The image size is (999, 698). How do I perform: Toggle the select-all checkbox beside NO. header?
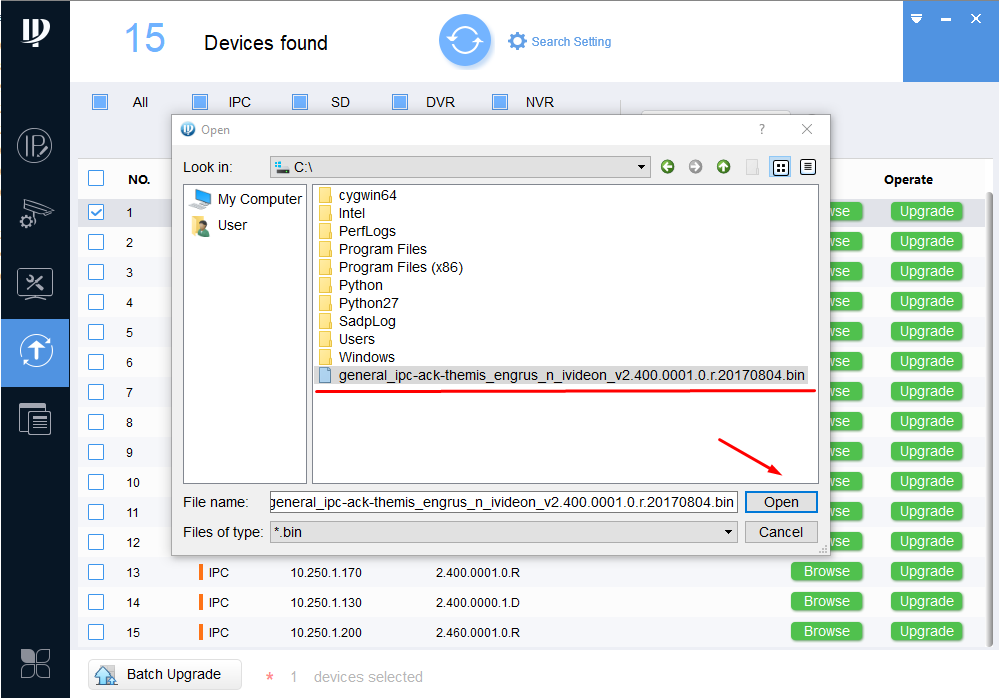pos(96,178)
